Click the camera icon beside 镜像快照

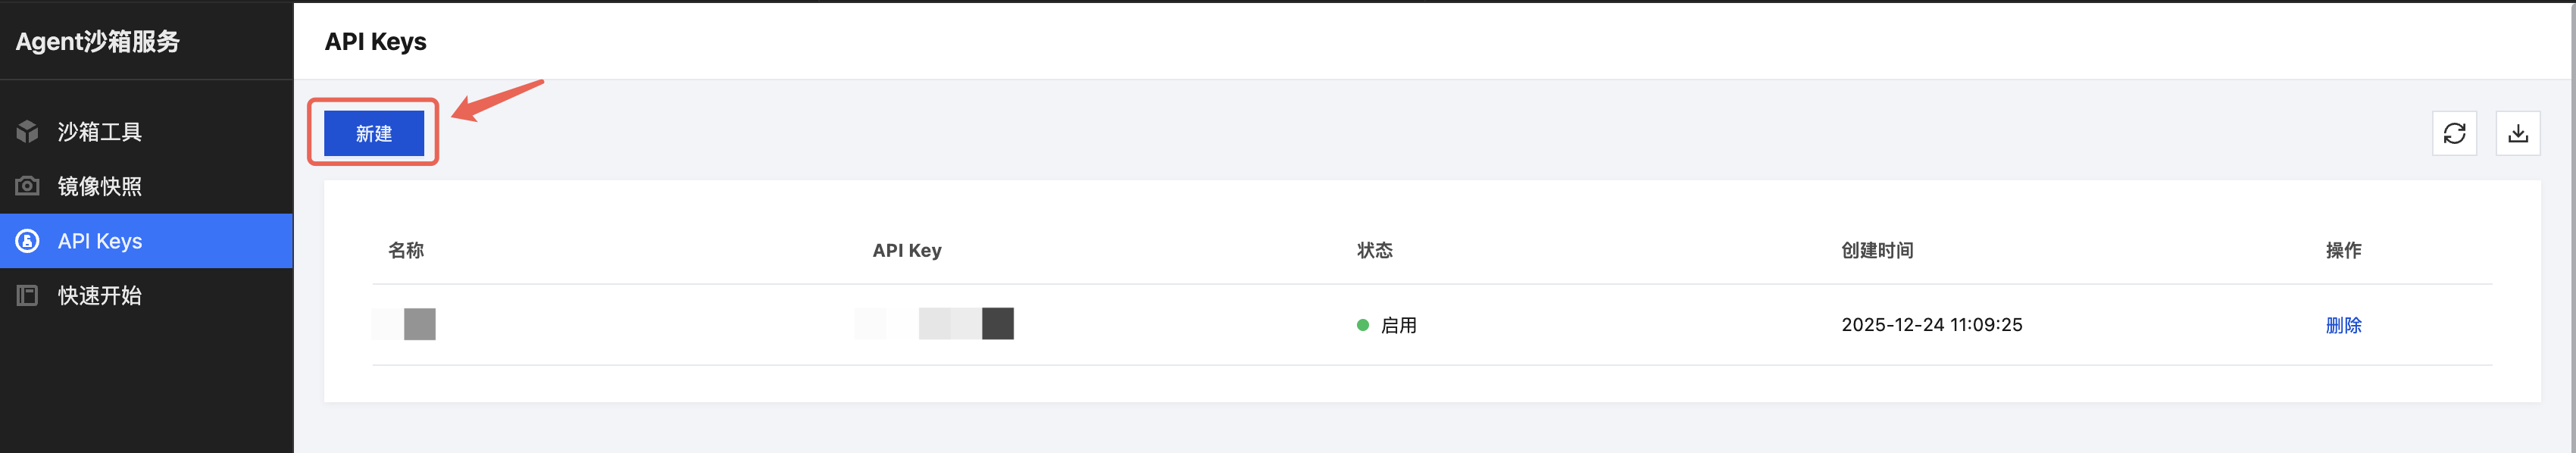point(27,186)
